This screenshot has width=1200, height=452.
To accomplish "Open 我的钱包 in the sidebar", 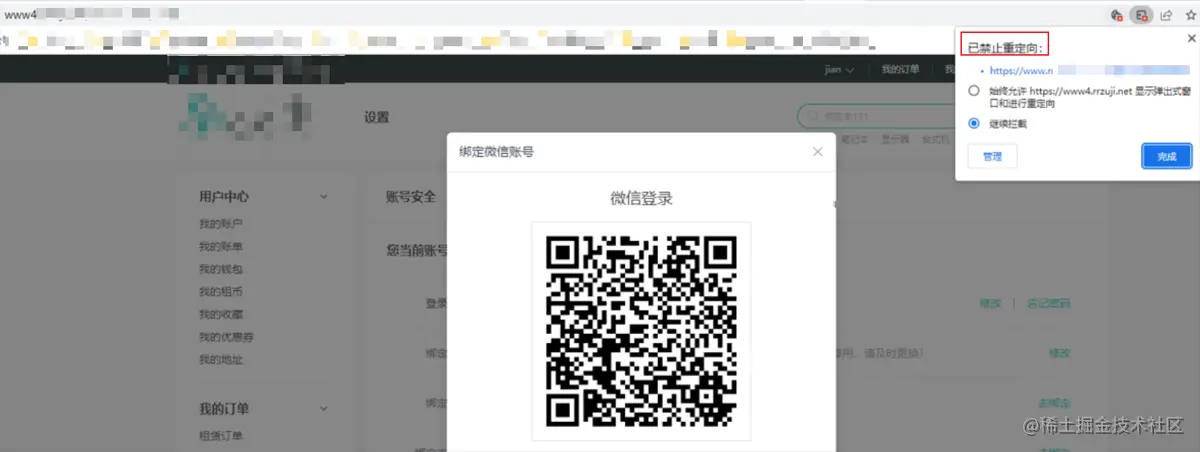I will pyautogui.click(x=221, y=269).
